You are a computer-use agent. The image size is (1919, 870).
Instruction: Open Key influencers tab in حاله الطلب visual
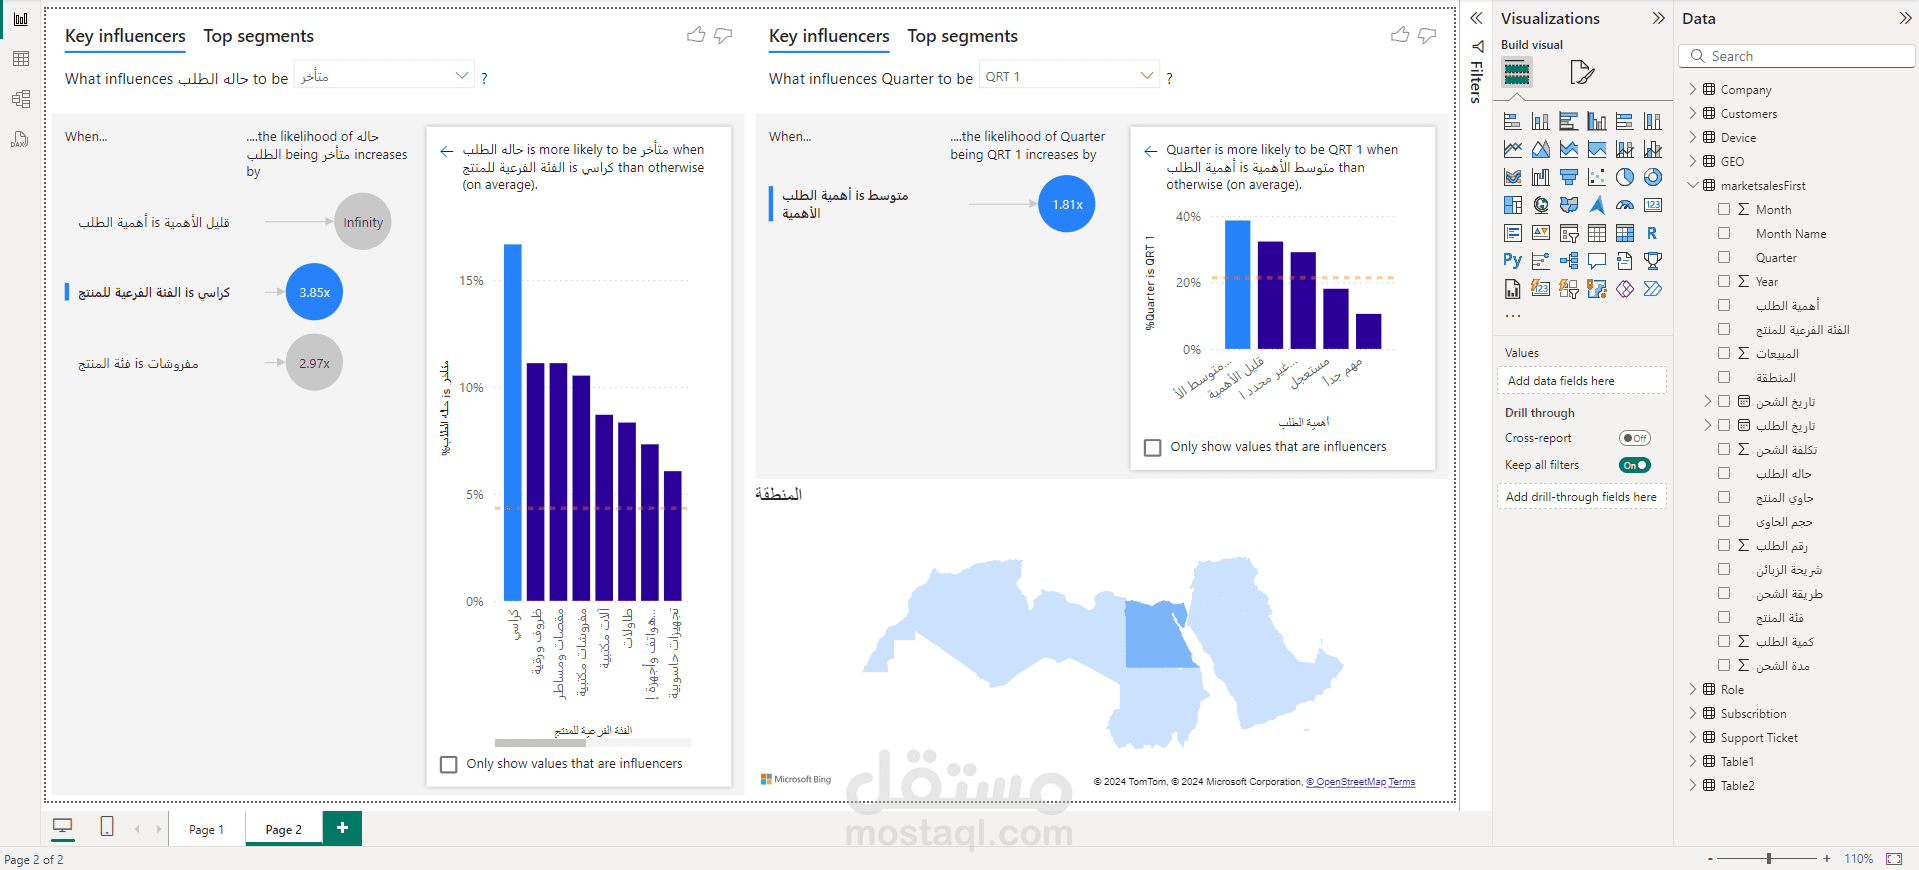click(125, 36)
